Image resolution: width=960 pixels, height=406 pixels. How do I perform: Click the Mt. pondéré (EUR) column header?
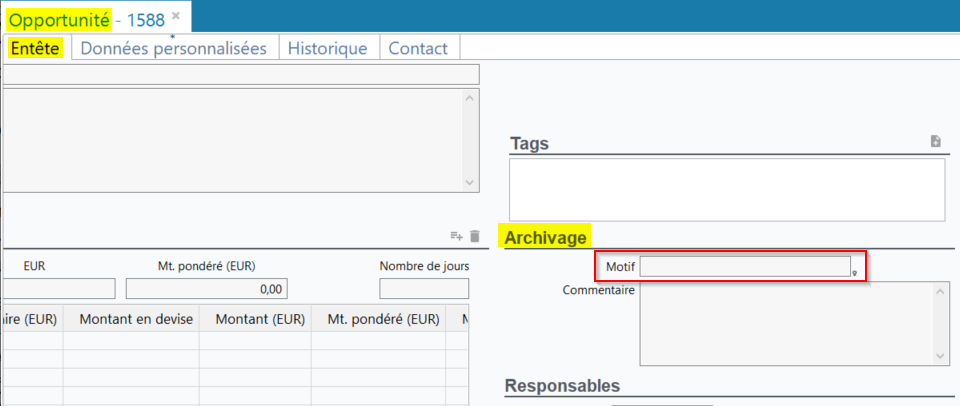[378, 319]
